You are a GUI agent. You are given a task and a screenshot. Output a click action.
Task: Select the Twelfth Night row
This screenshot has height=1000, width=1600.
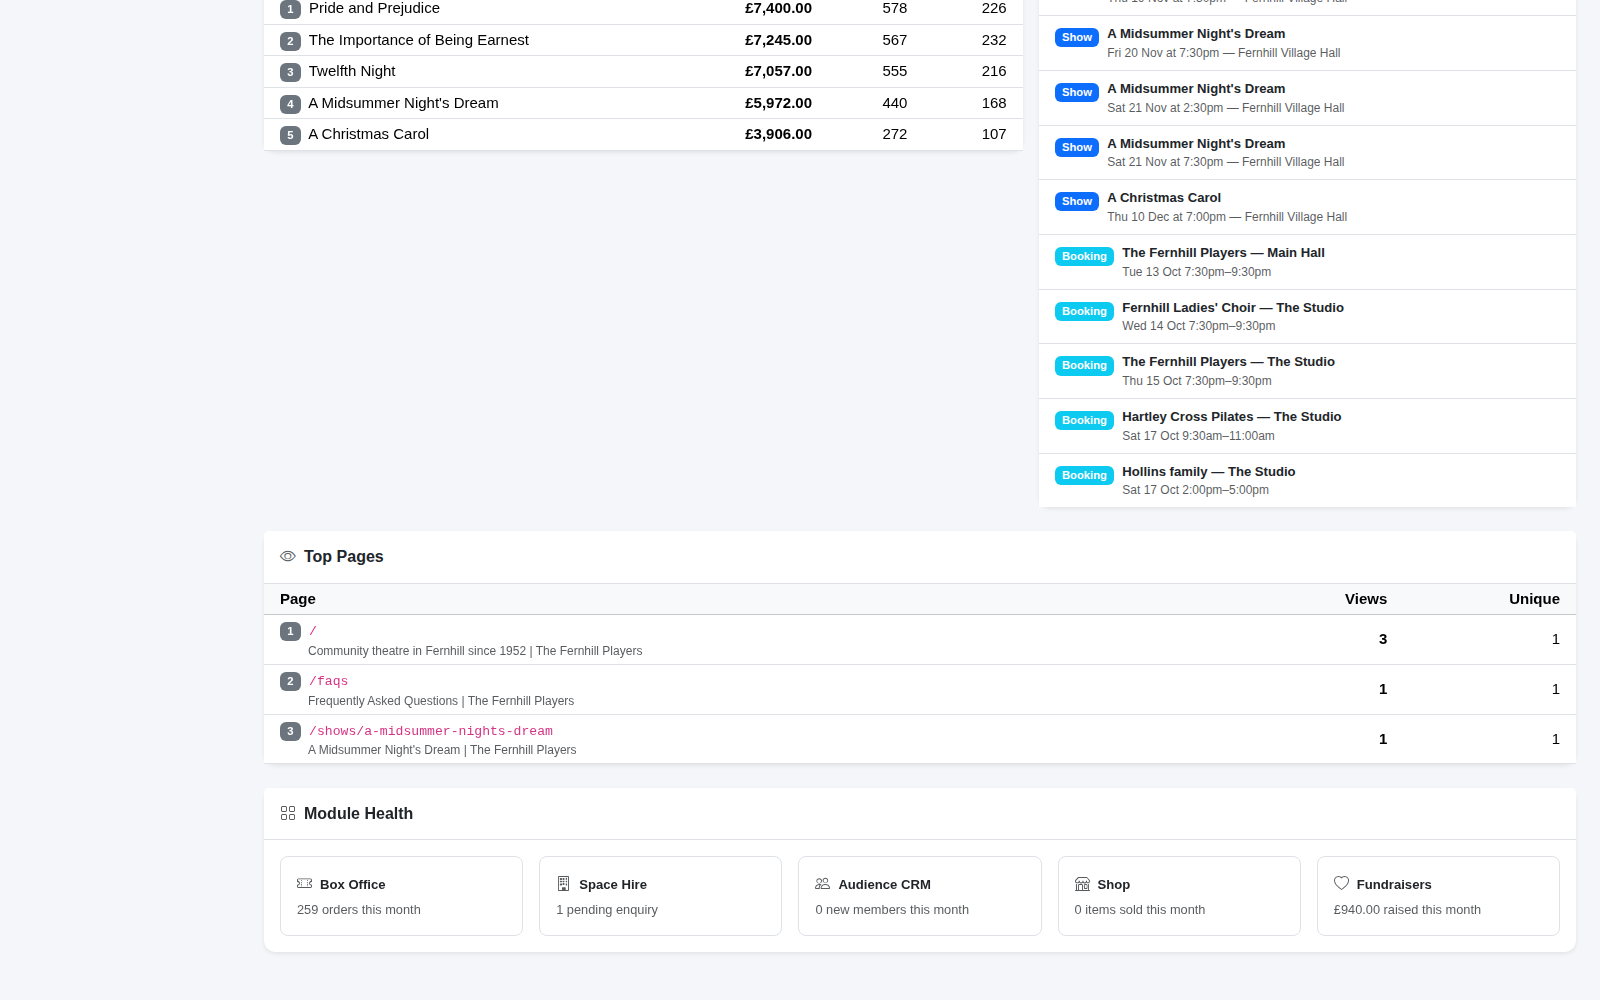(x=643, y=71)
